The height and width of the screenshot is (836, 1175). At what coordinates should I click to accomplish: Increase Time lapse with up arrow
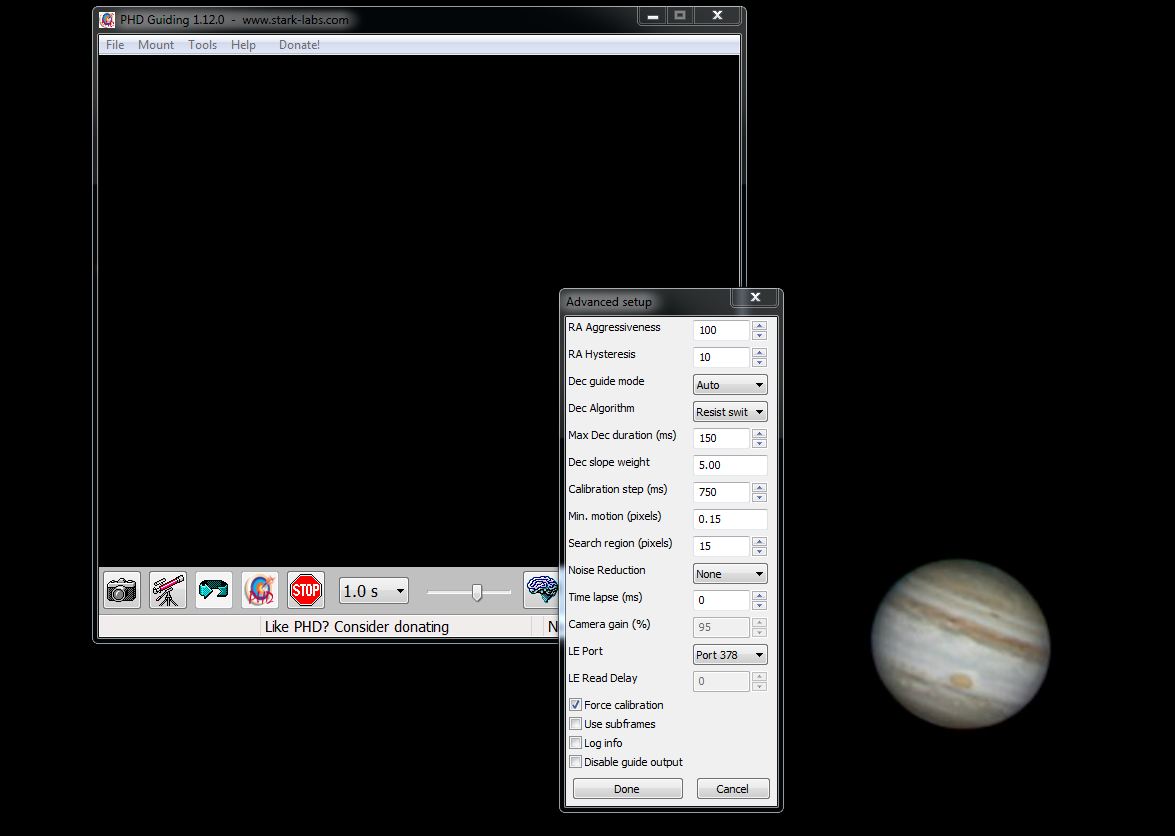(x=759, y=596)
